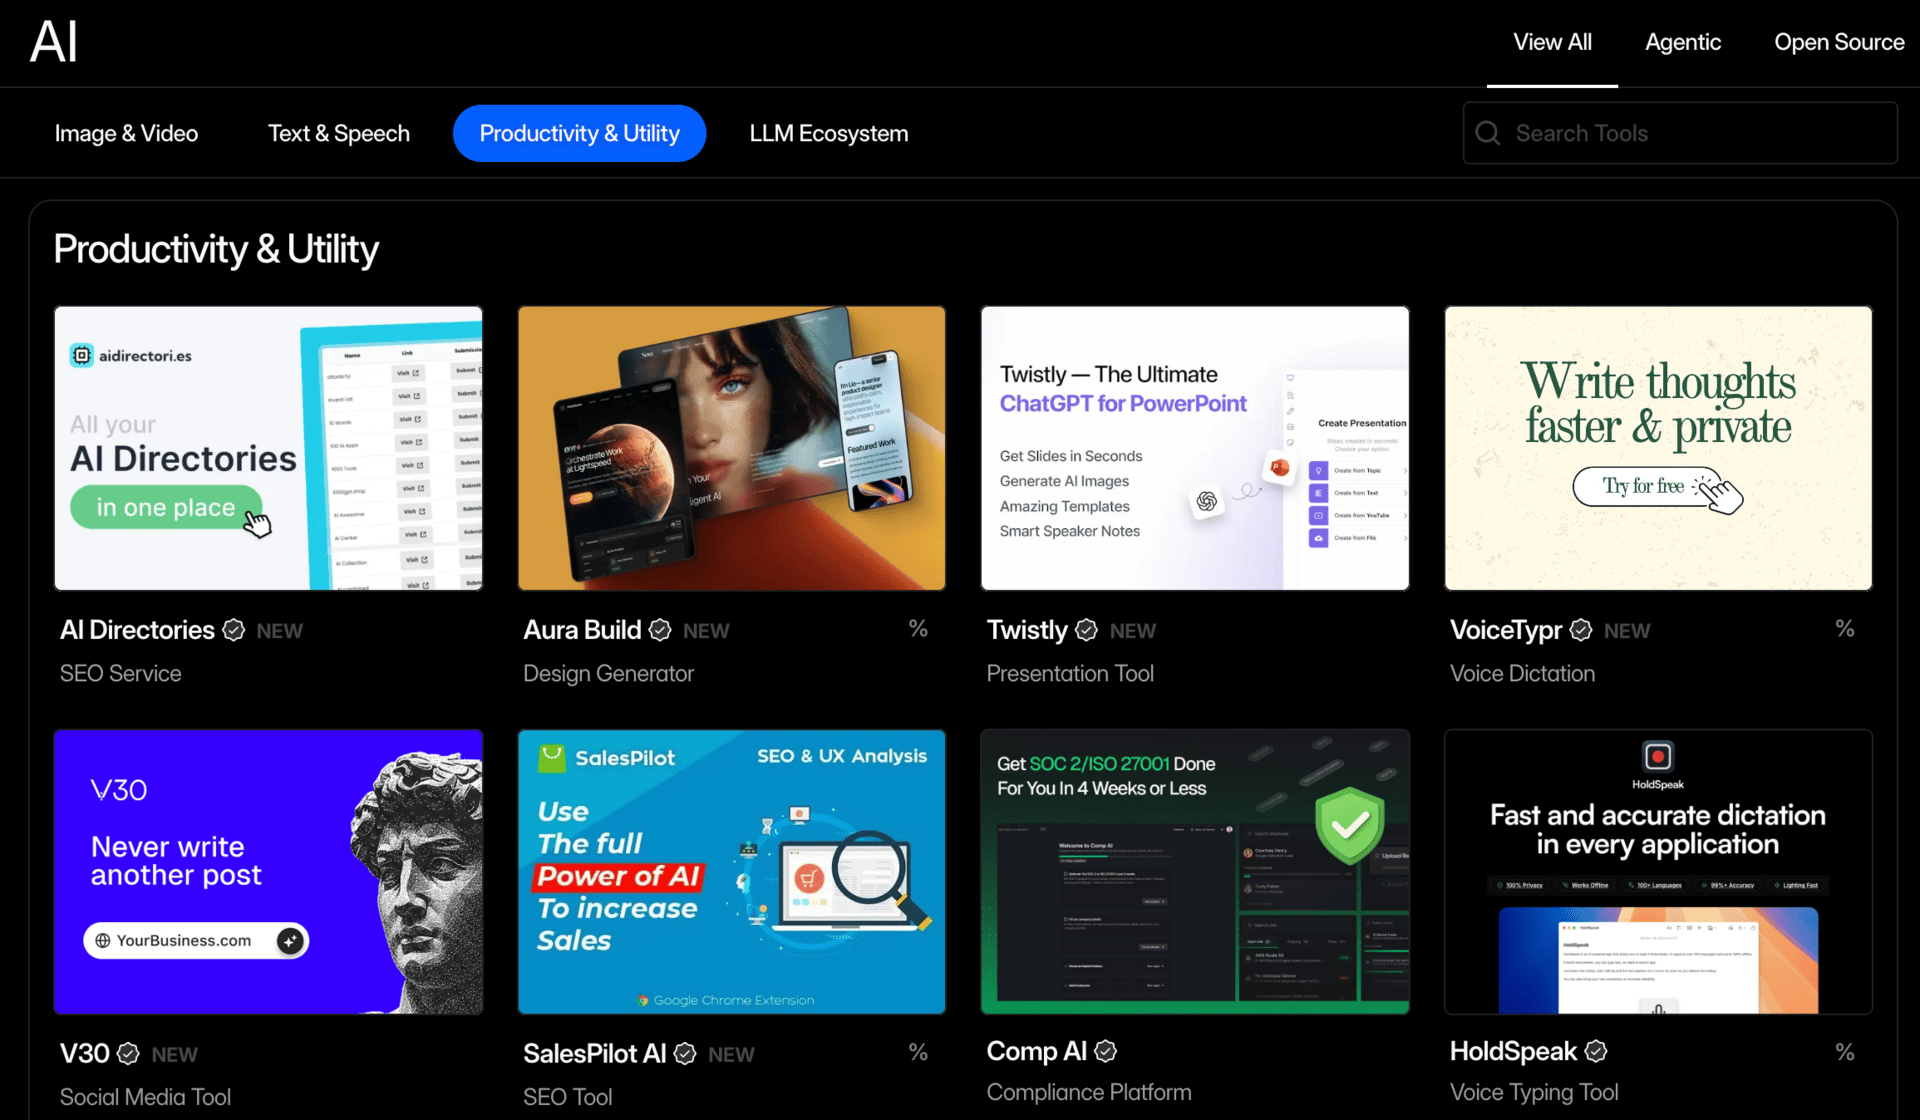This screenshot has height=1120, width=1920.
Task: Click the verified badge beside Twistly
Action: [x=1086, y=630]
